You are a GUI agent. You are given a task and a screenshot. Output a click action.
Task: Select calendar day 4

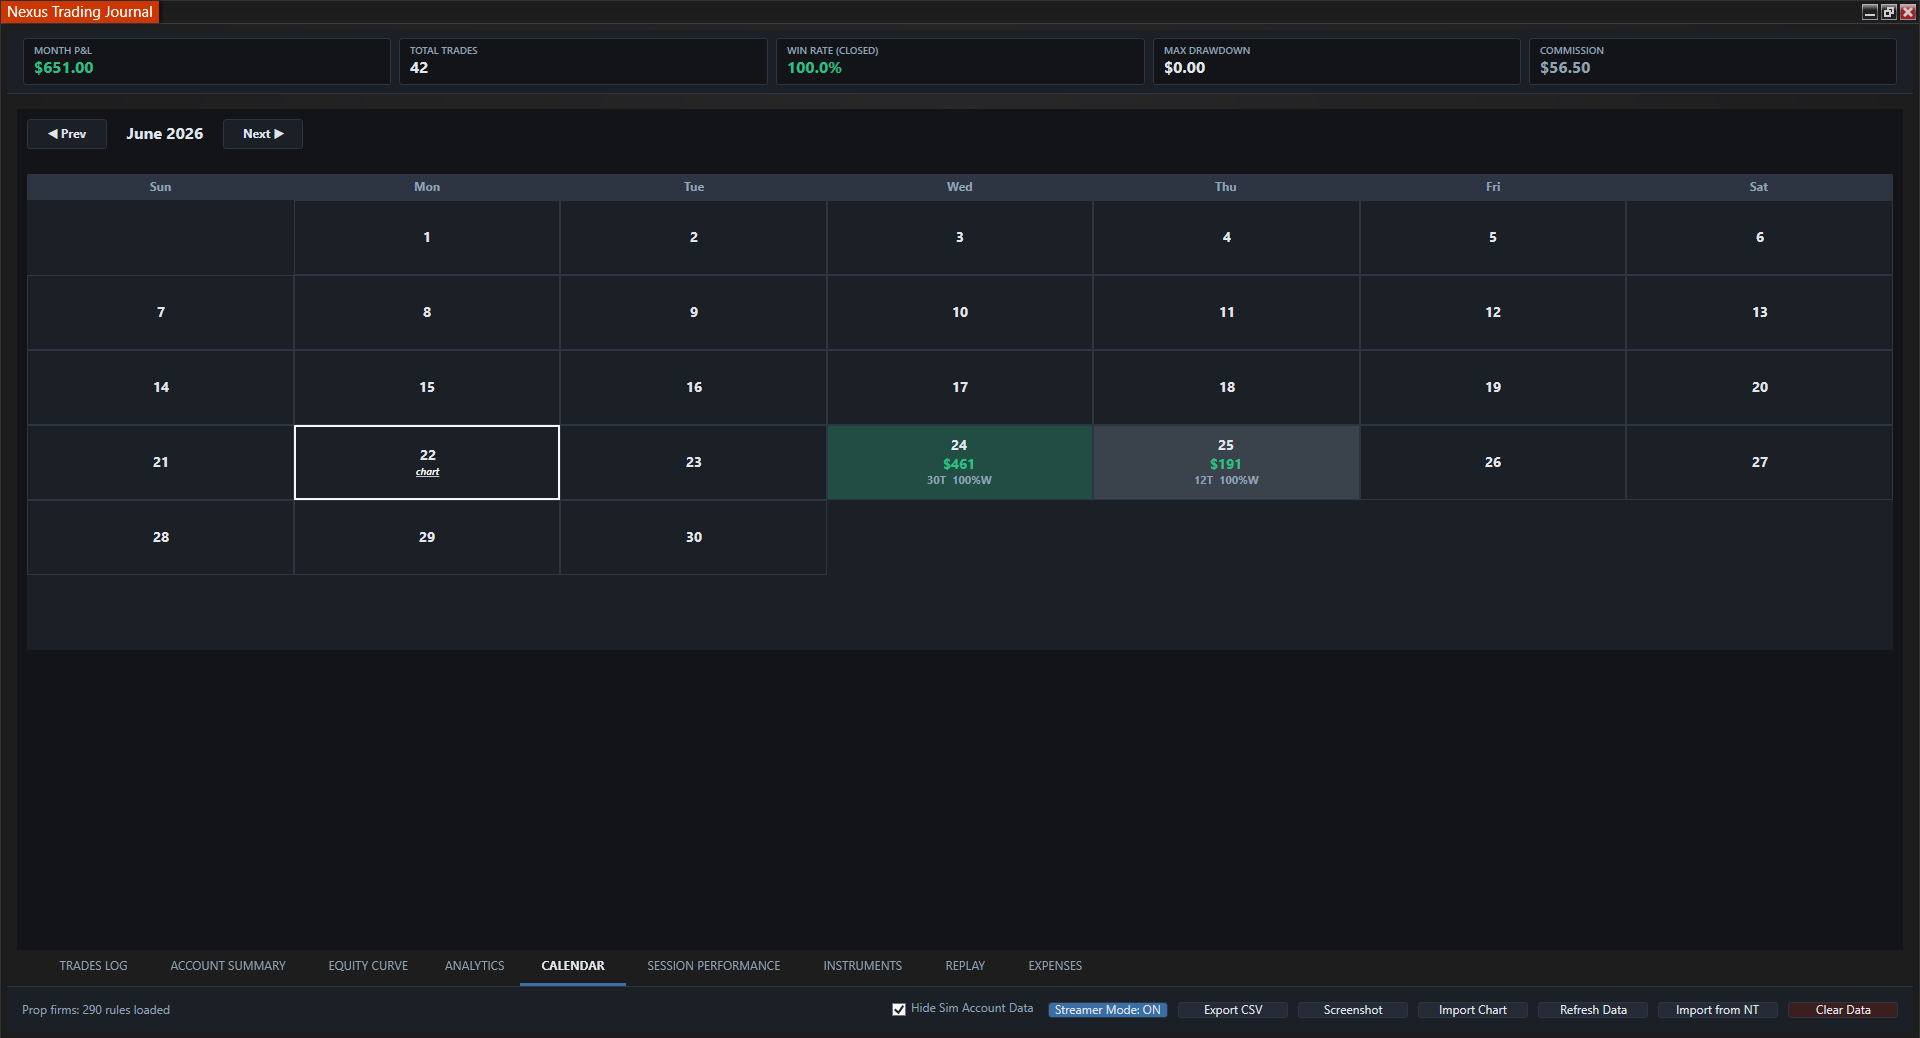pos(1226,238)
